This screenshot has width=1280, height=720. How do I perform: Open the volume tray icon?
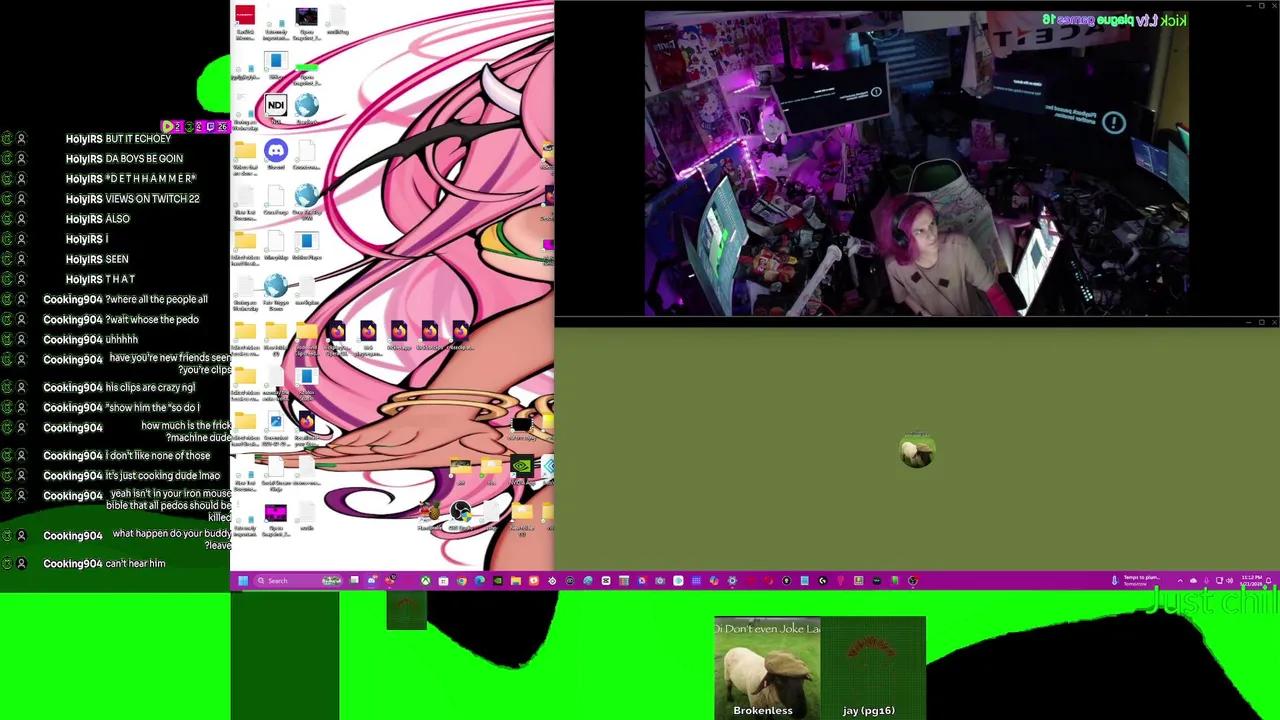[1229, 580]
